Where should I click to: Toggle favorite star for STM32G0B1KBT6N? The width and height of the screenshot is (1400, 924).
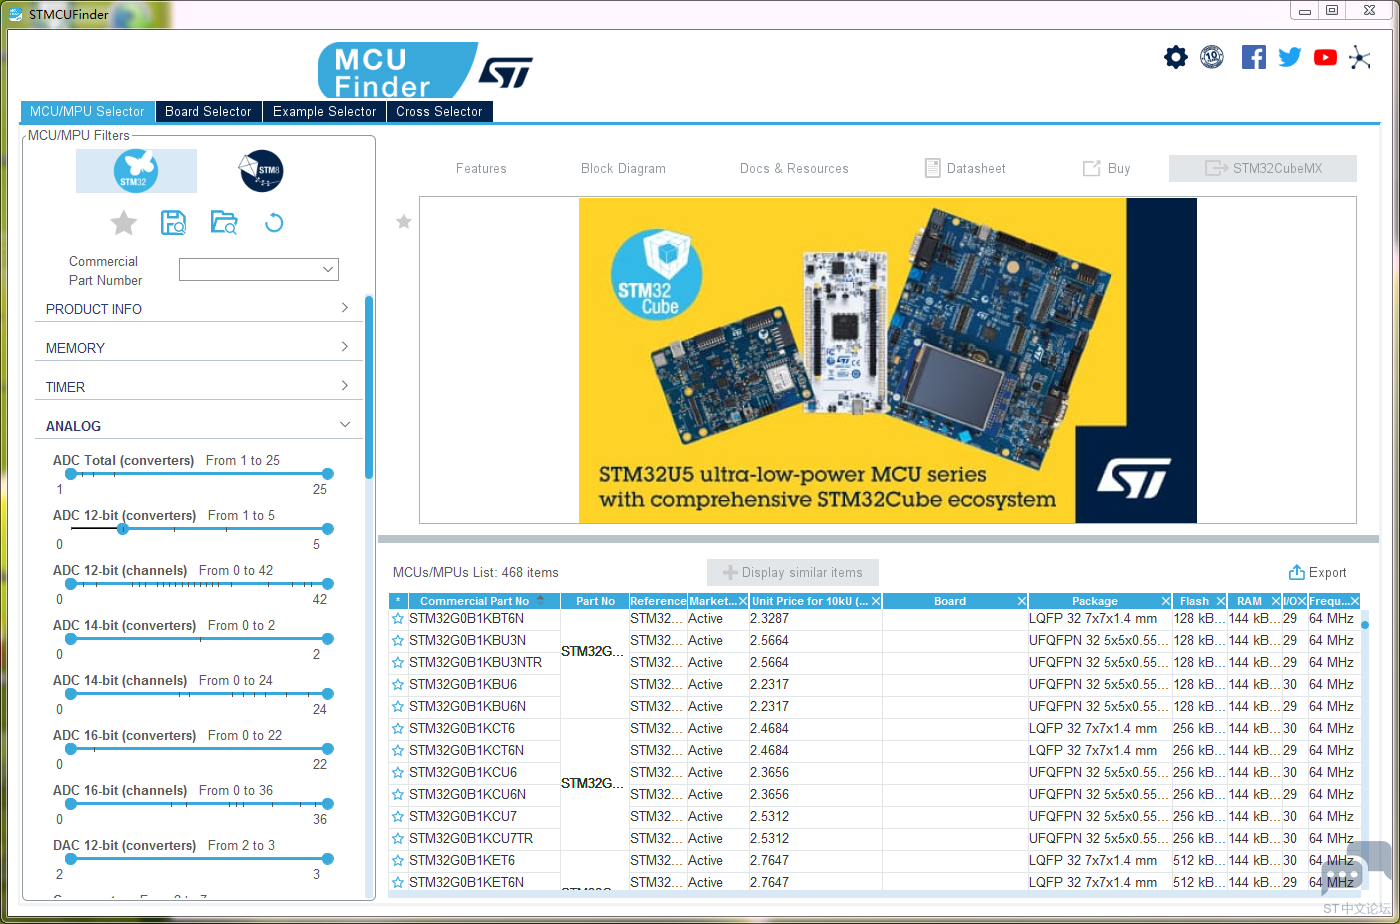[x=398, y=619]
